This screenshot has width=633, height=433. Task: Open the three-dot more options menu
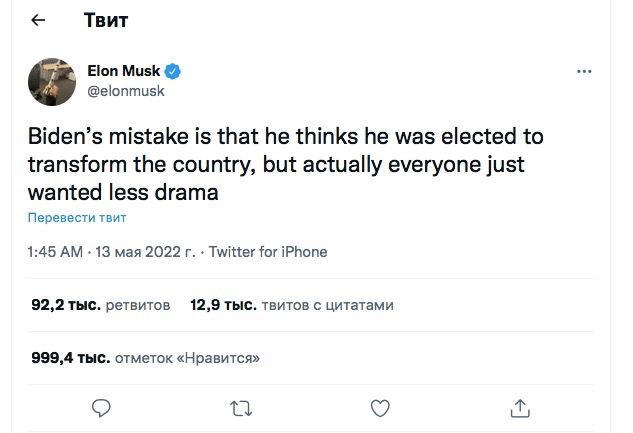[584, 73]
